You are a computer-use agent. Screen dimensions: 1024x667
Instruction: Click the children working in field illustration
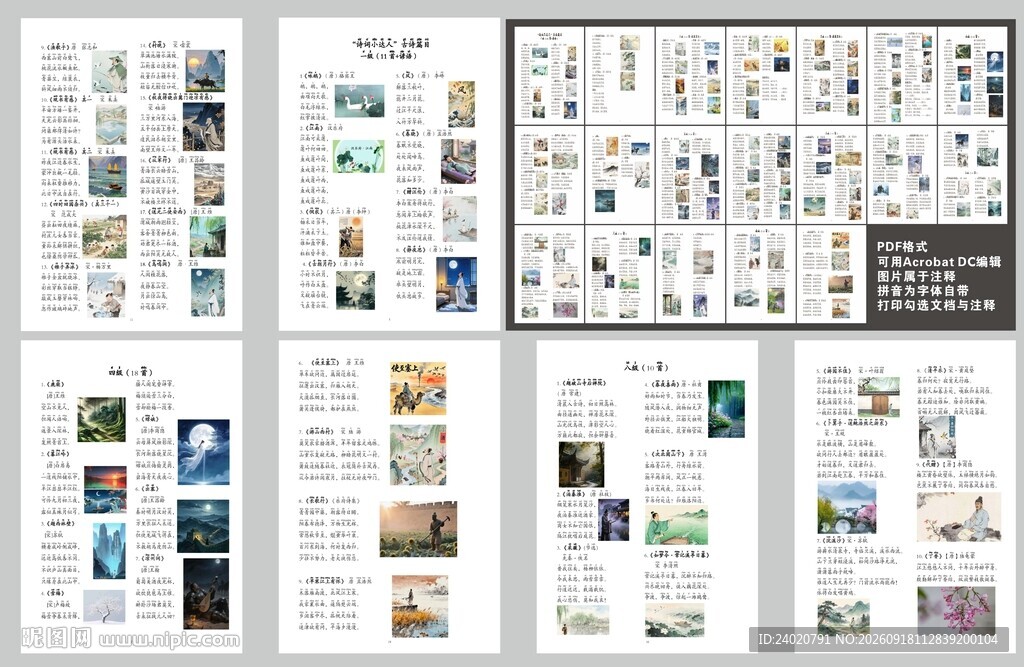tap(104, 237)
